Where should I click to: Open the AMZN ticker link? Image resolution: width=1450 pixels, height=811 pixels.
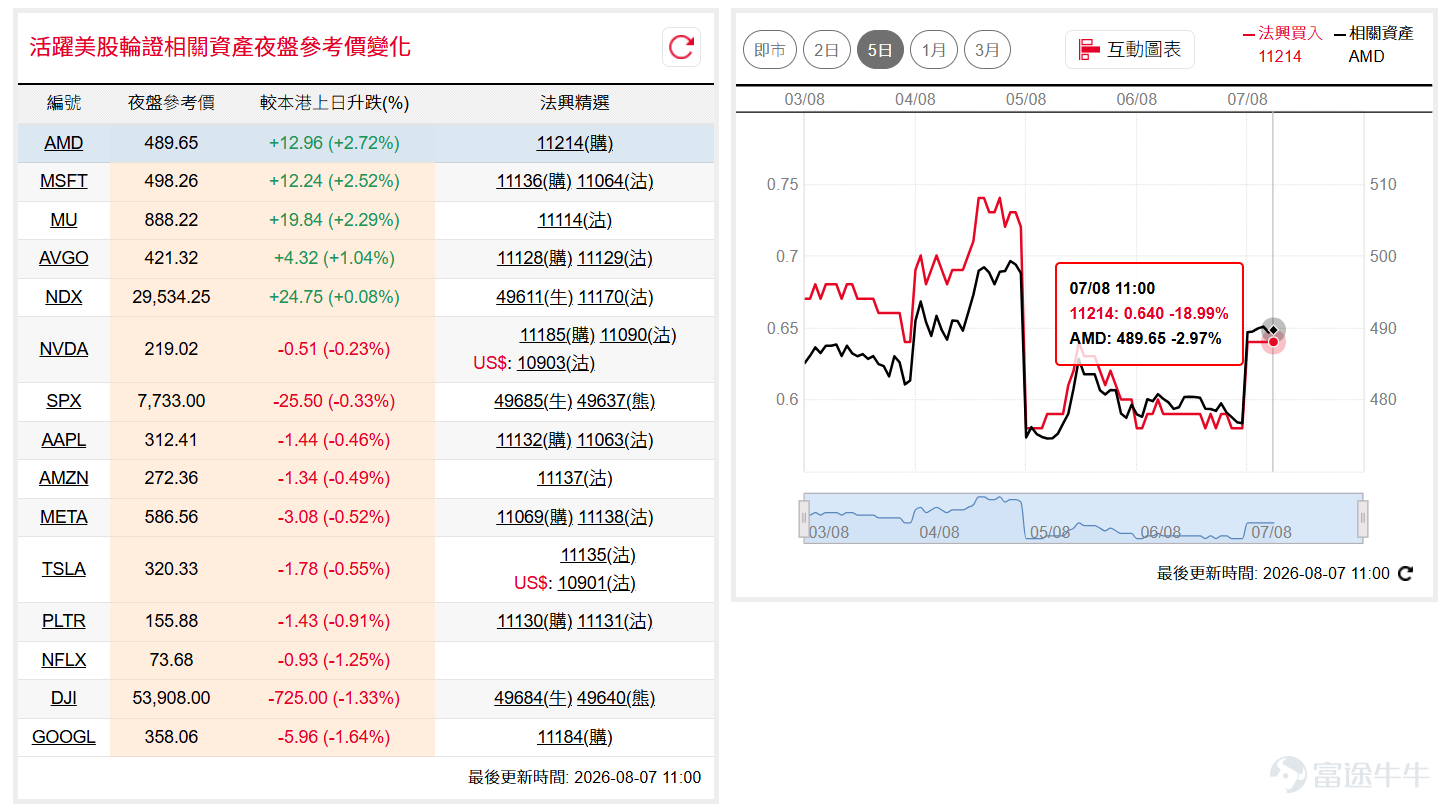[64, 478]
